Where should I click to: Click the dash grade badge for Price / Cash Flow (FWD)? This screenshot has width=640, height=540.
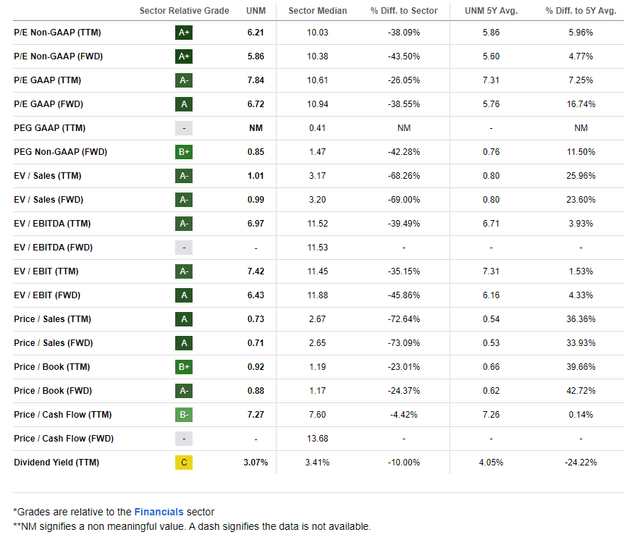[184, 439]
